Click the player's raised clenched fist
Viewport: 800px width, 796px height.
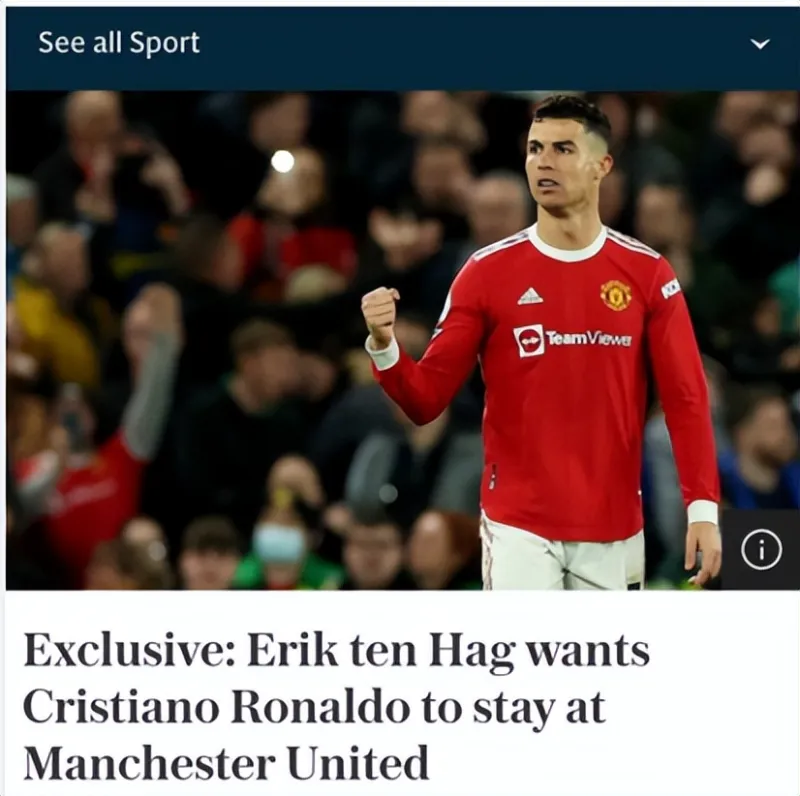pos(380,315)
